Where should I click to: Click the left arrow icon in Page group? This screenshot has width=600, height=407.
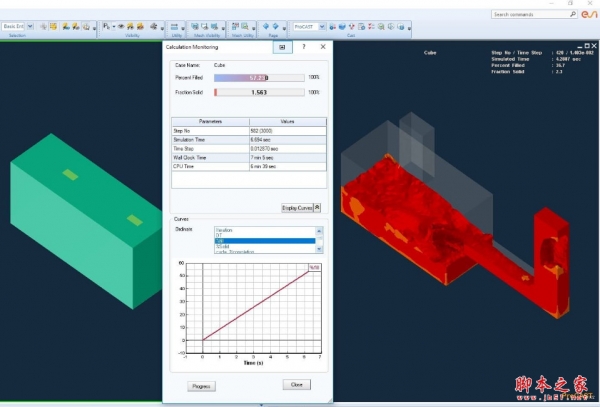[x=267, y=27]
